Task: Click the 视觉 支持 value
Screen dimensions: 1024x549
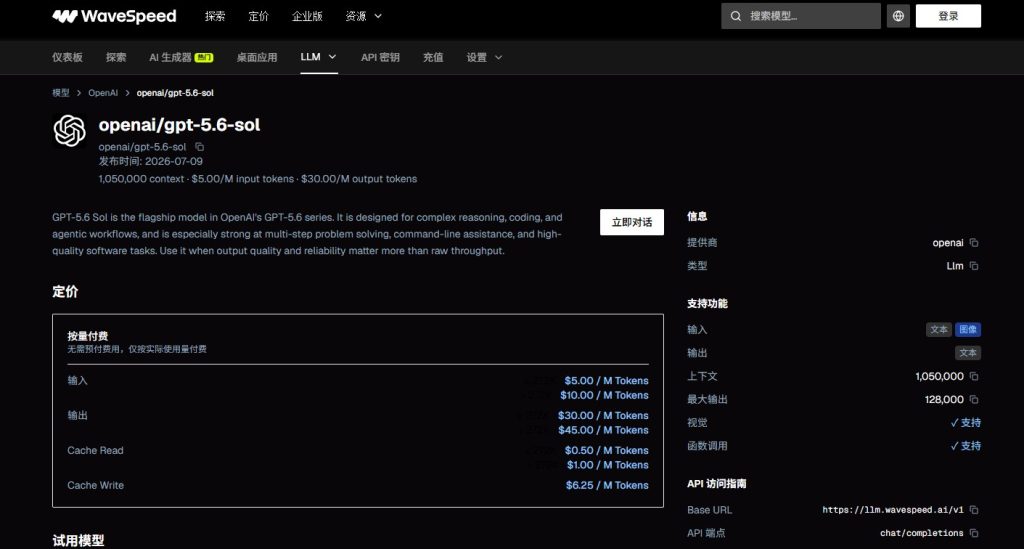Action: pyautogui.click(x=965, y=422)
